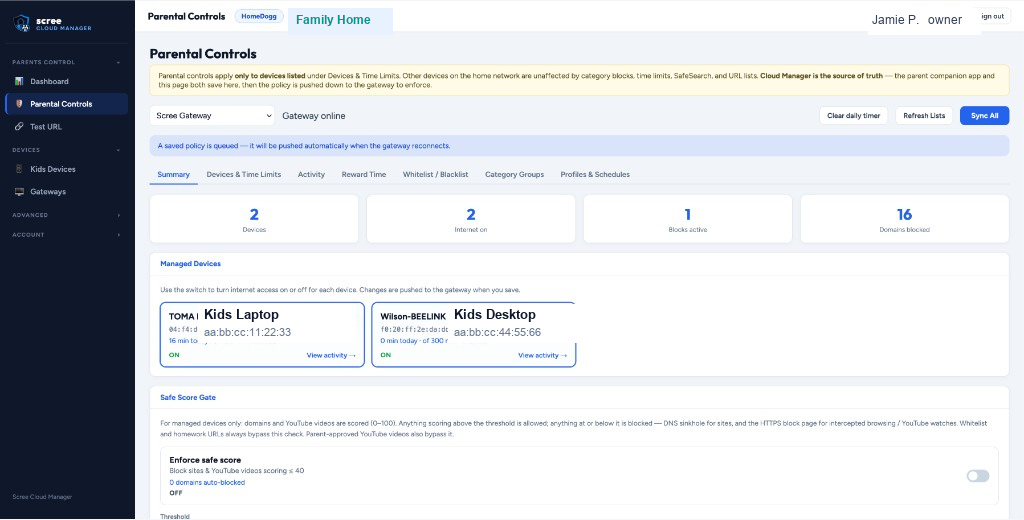Collapse the Parents Control sidebar section
Viewport: 1024px width, 520px height.
tap(118, 63)
